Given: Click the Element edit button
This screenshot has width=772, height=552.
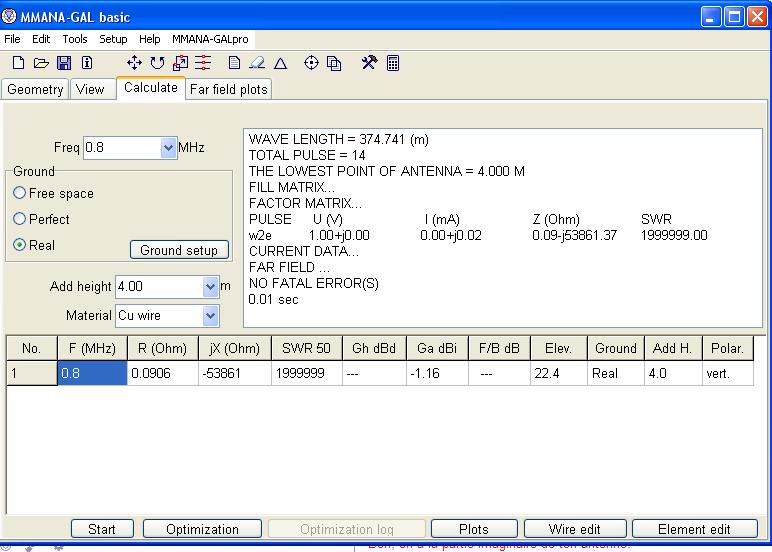Looking at the screenshot, I should click(694, 529).
